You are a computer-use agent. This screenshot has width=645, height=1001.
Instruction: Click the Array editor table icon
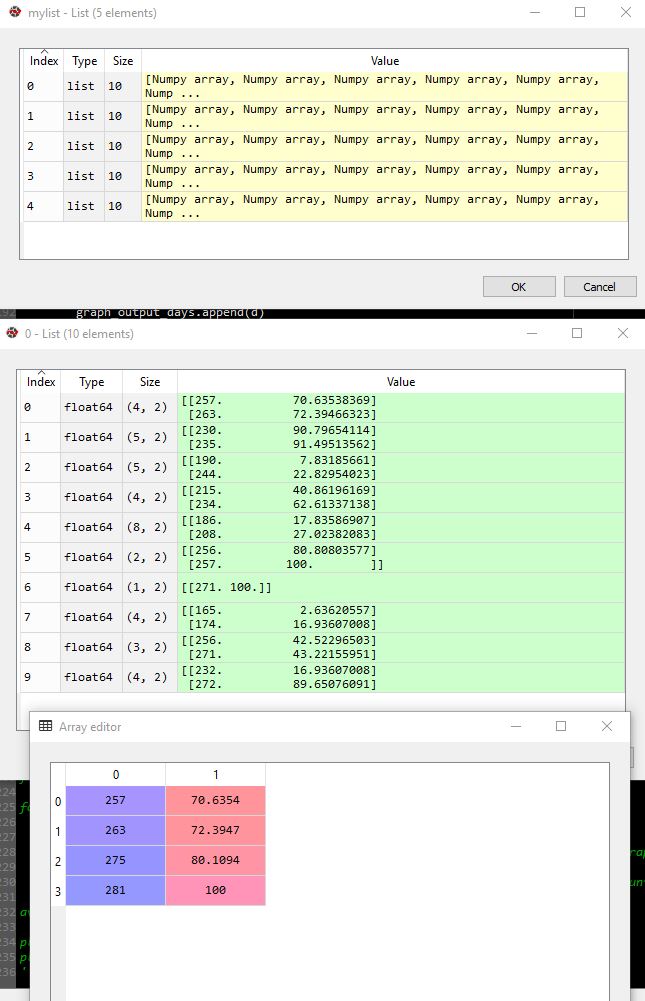[x=46, y=726]
